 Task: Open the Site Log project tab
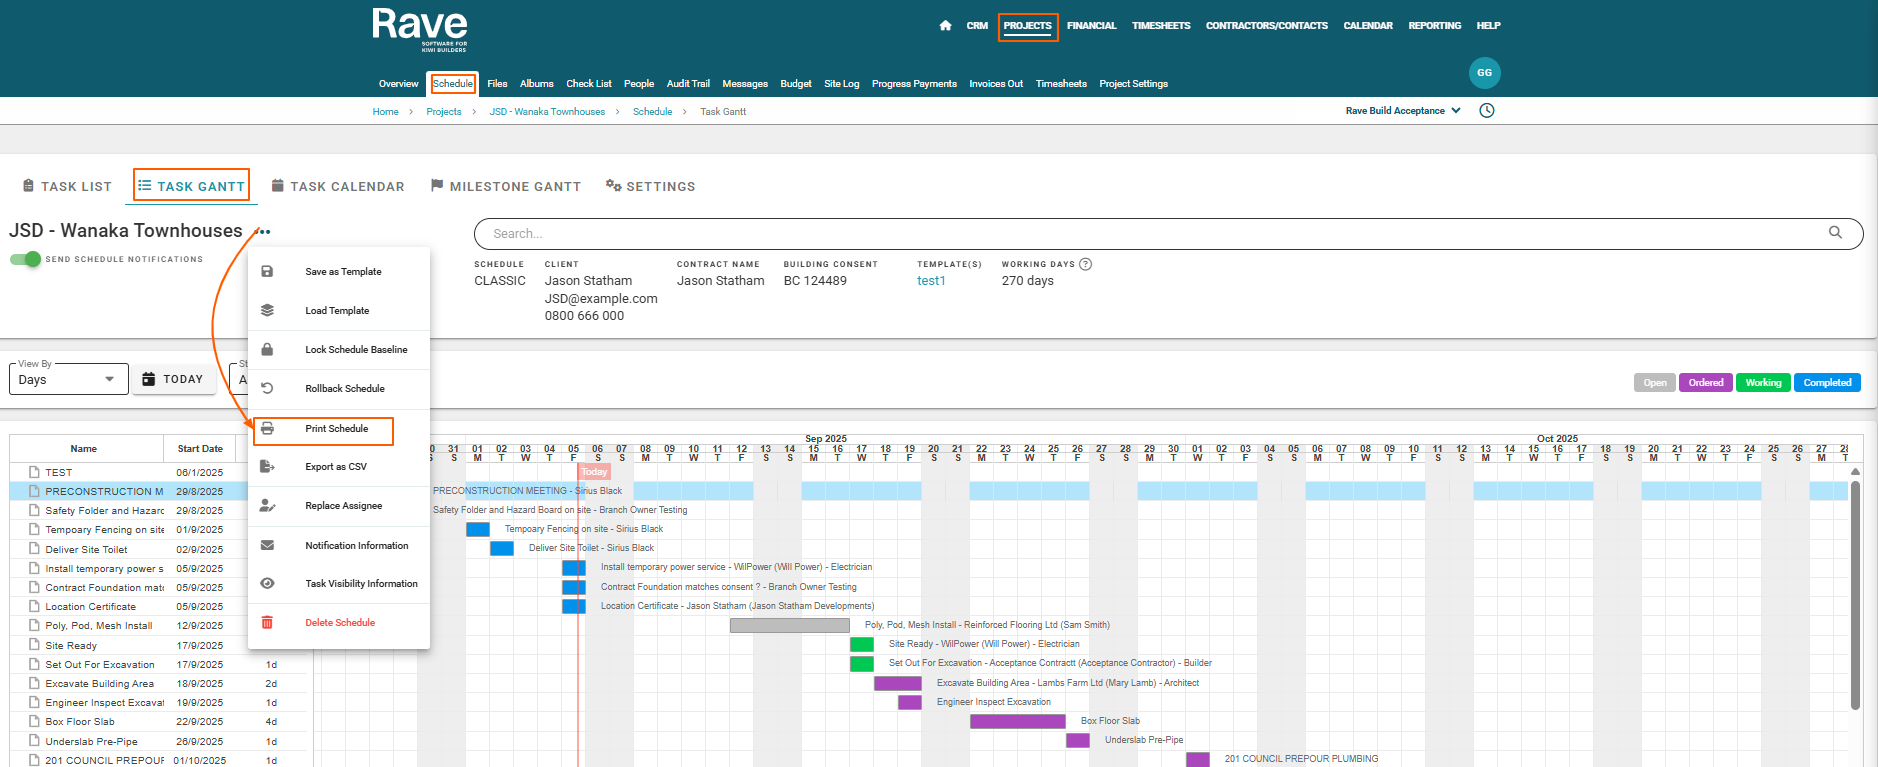pyautogui.click(x=841, y=84)
